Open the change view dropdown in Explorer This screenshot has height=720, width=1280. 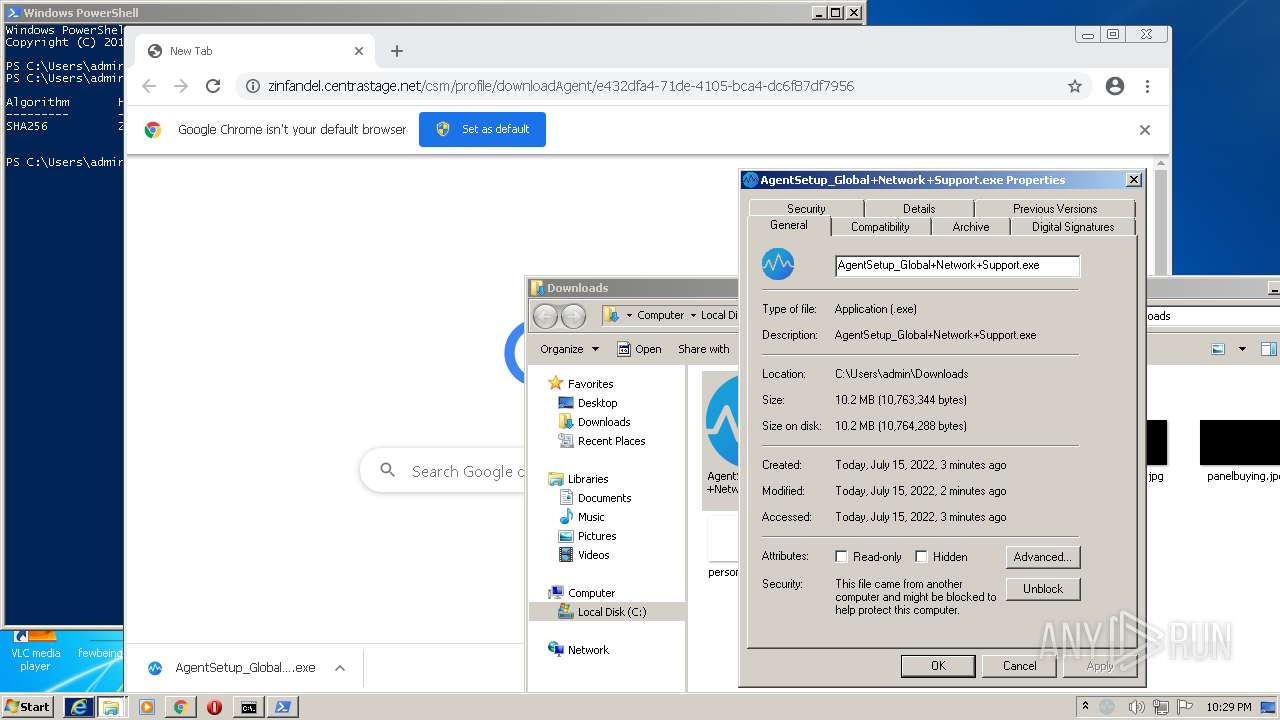click(1242, 349)
